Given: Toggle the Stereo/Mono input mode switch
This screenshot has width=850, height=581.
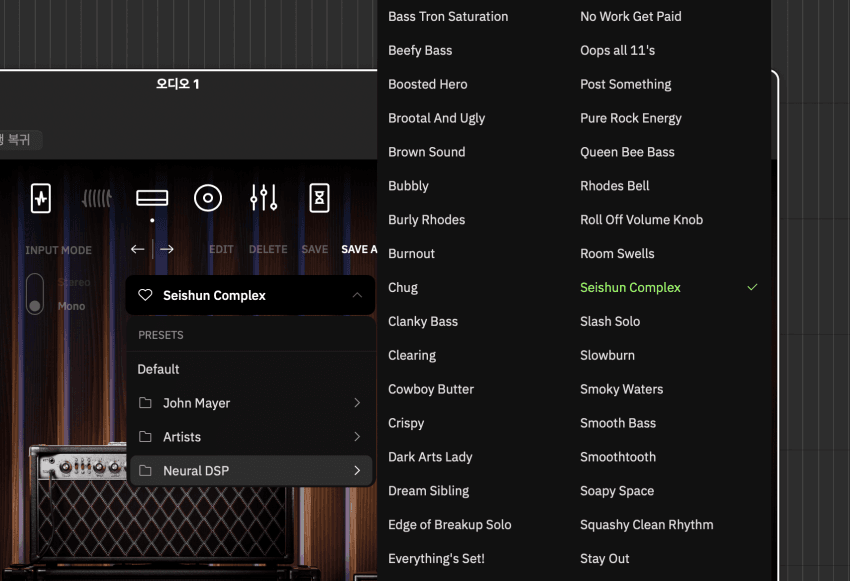Looking at the screenshot, I should coord(35,294).
